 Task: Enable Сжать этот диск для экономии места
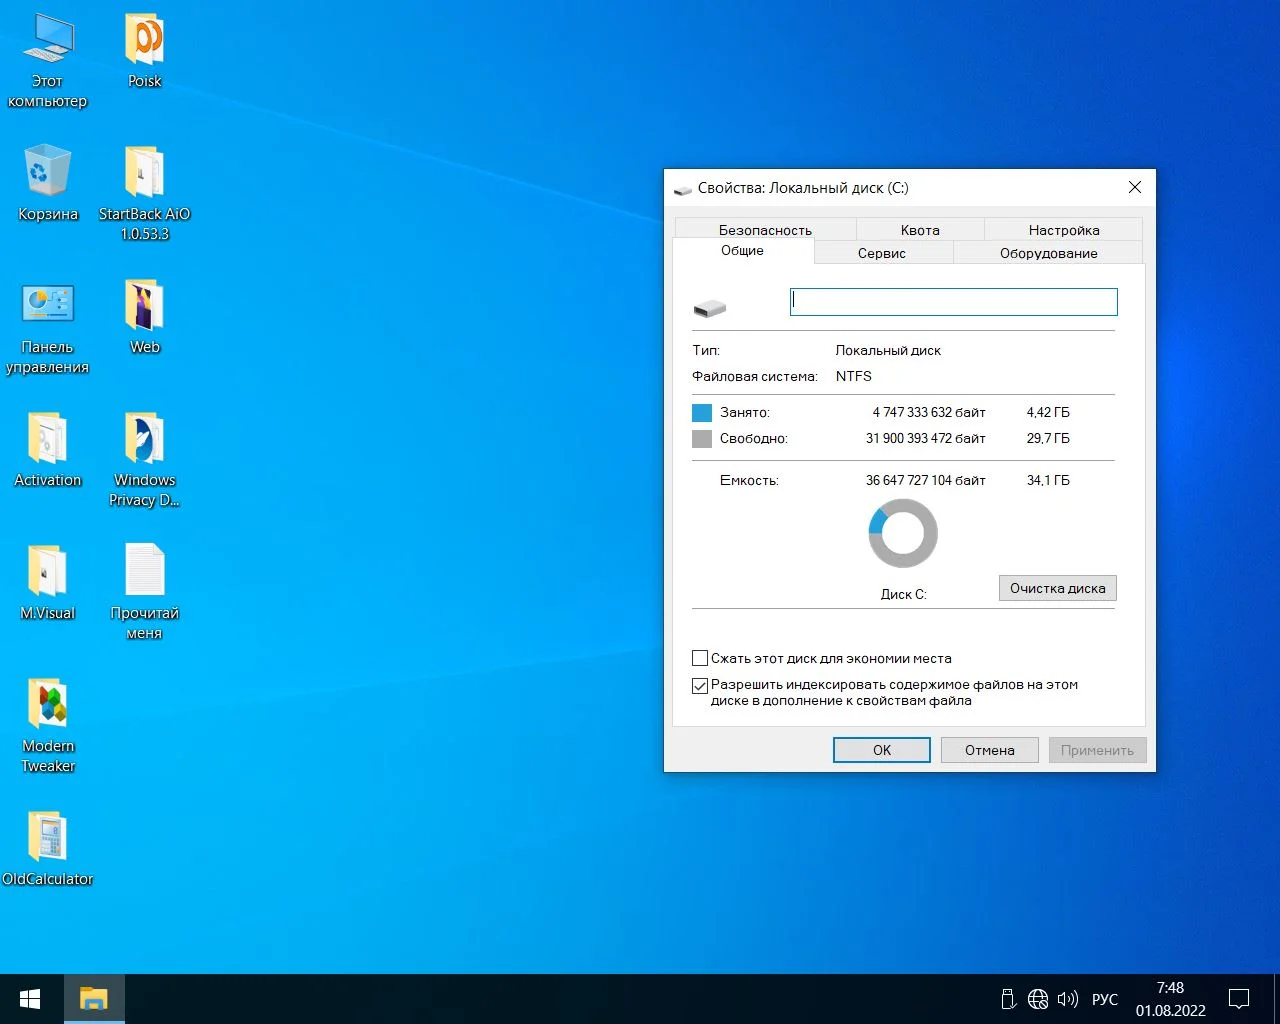point(700,658)
